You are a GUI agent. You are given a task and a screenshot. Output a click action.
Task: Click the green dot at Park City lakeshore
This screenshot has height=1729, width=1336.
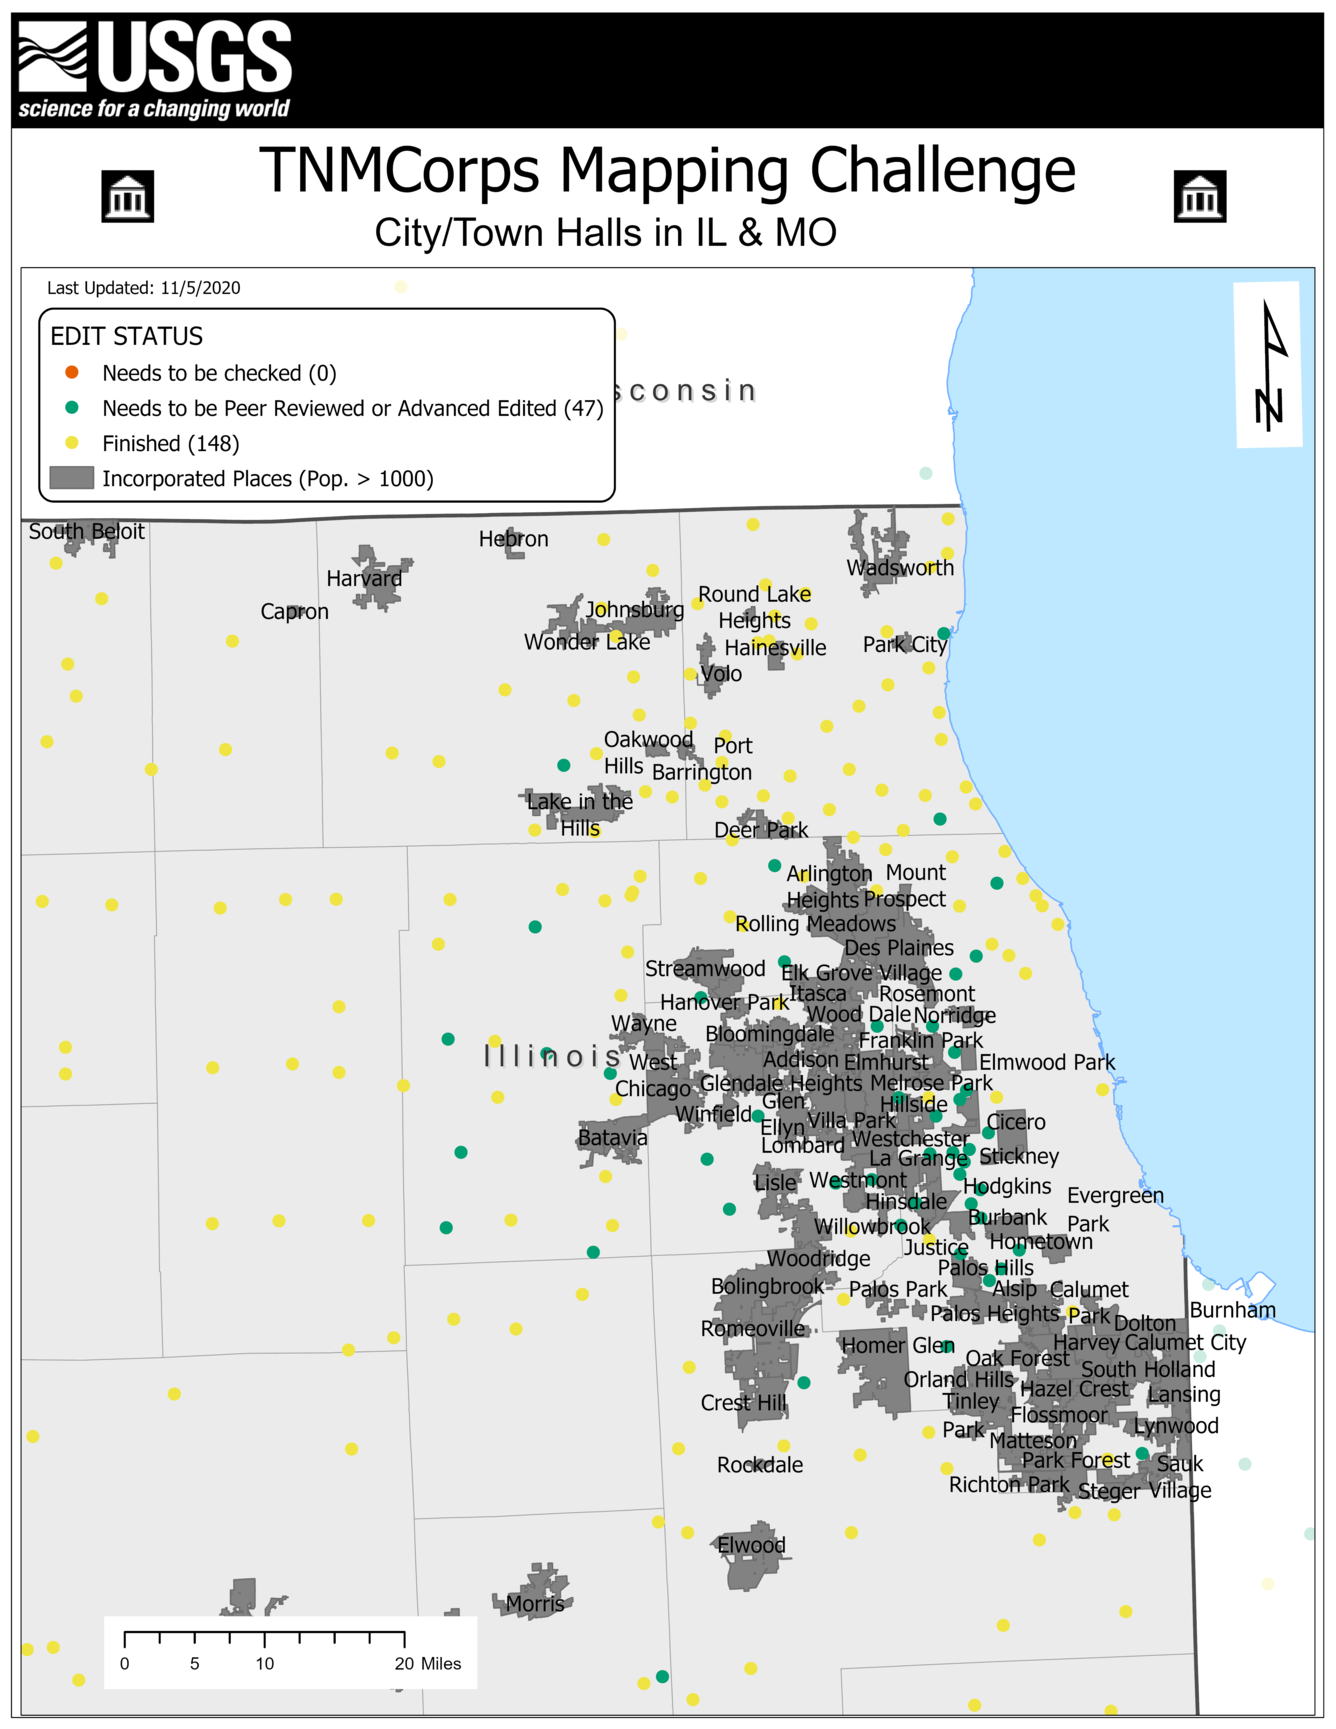943,633
